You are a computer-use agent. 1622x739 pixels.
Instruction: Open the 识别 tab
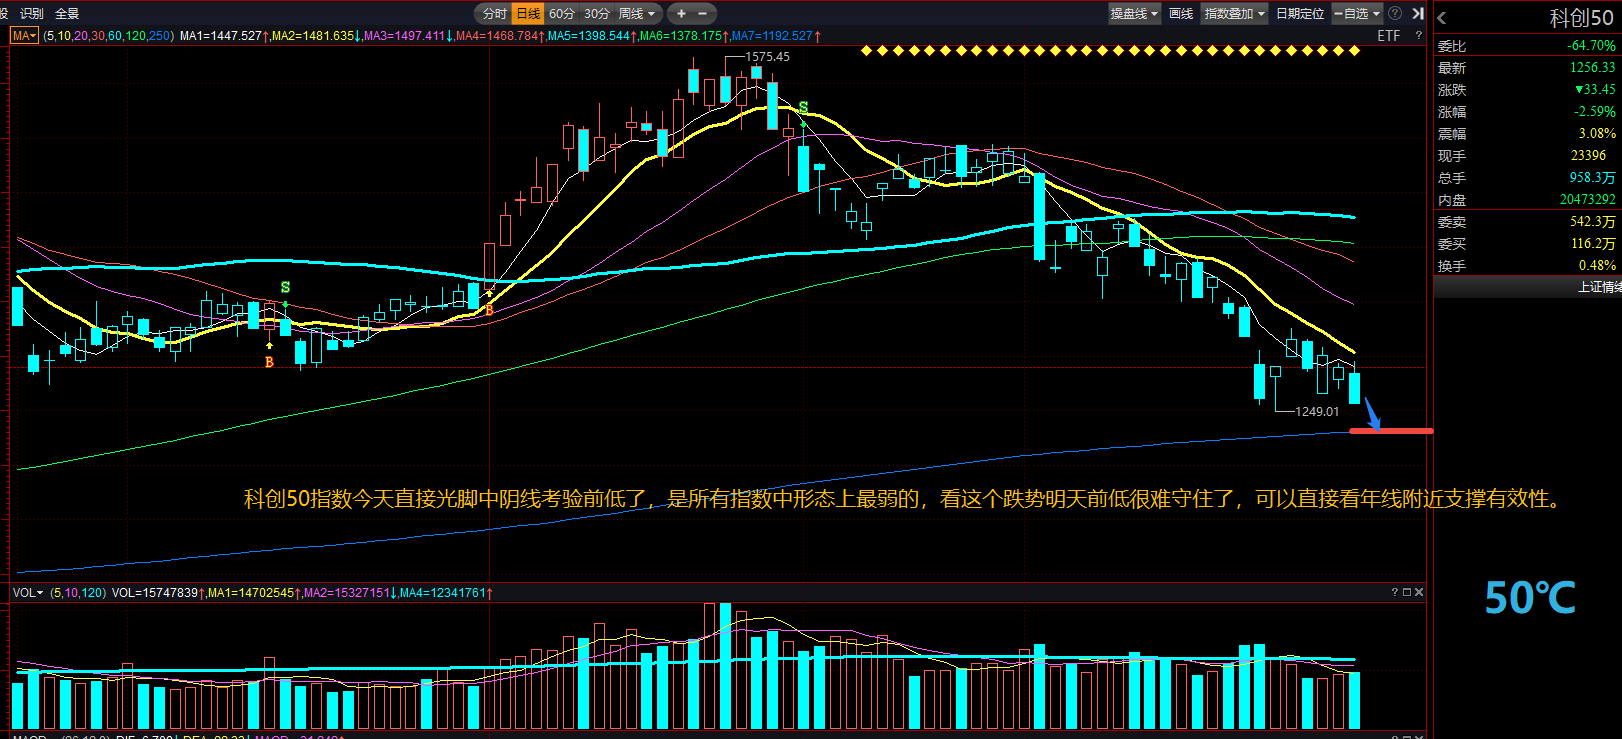32,14
